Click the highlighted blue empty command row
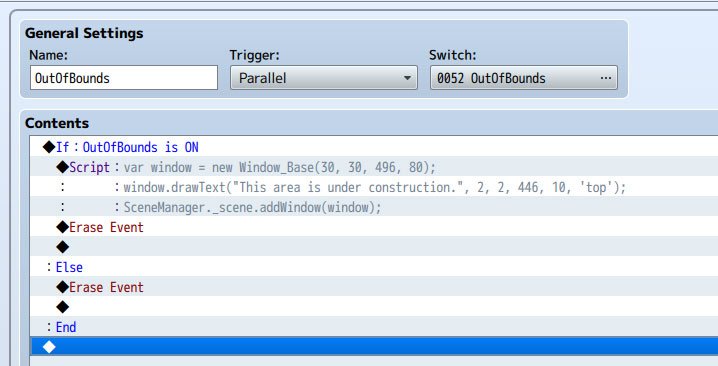 pos(374,347)
